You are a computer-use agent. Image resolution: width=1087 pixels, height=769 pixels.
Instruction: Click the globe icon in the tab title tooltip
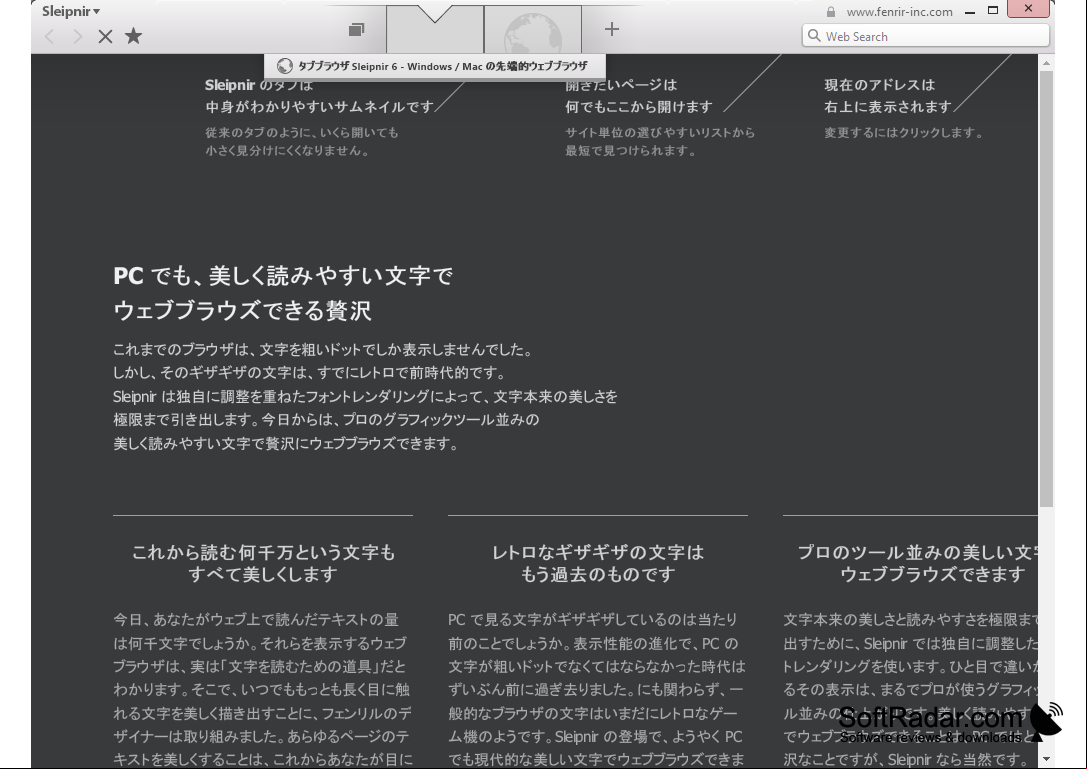click(284, 66)
